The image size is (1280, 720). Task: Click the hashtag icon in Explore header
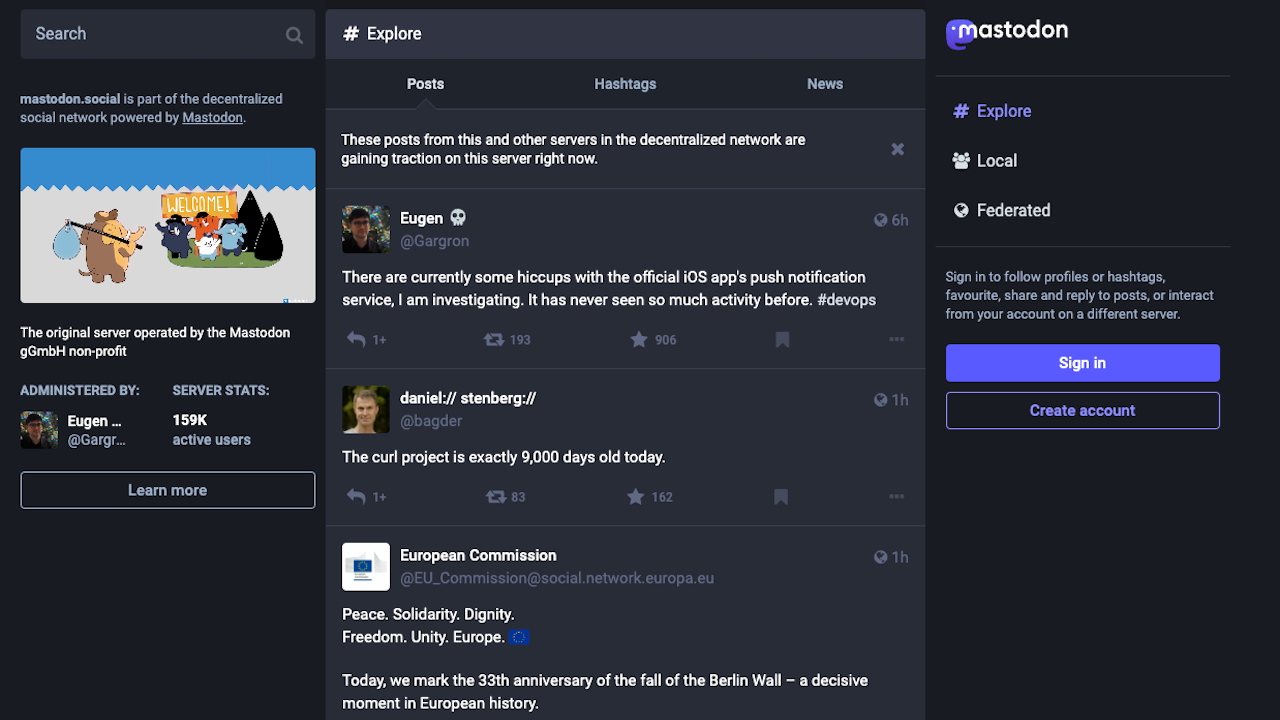point(351,34)
